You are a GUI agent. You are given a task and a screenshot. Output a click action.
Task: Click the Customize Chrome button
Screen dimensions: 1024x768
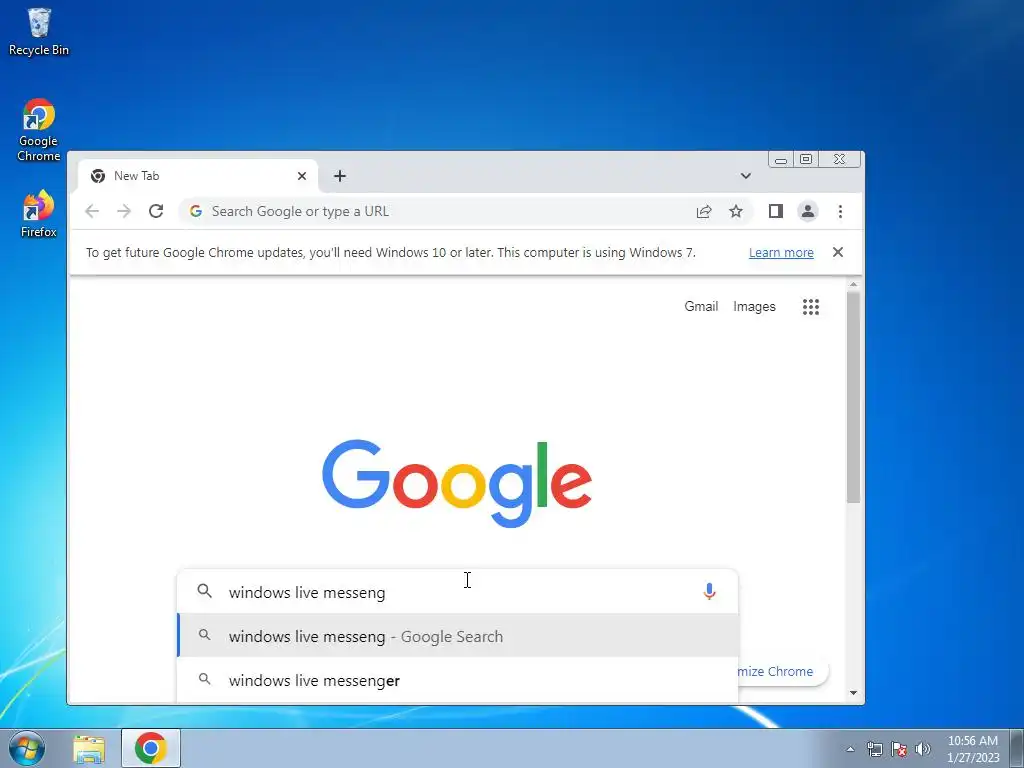pyautogui.click(x=782, y=671)
